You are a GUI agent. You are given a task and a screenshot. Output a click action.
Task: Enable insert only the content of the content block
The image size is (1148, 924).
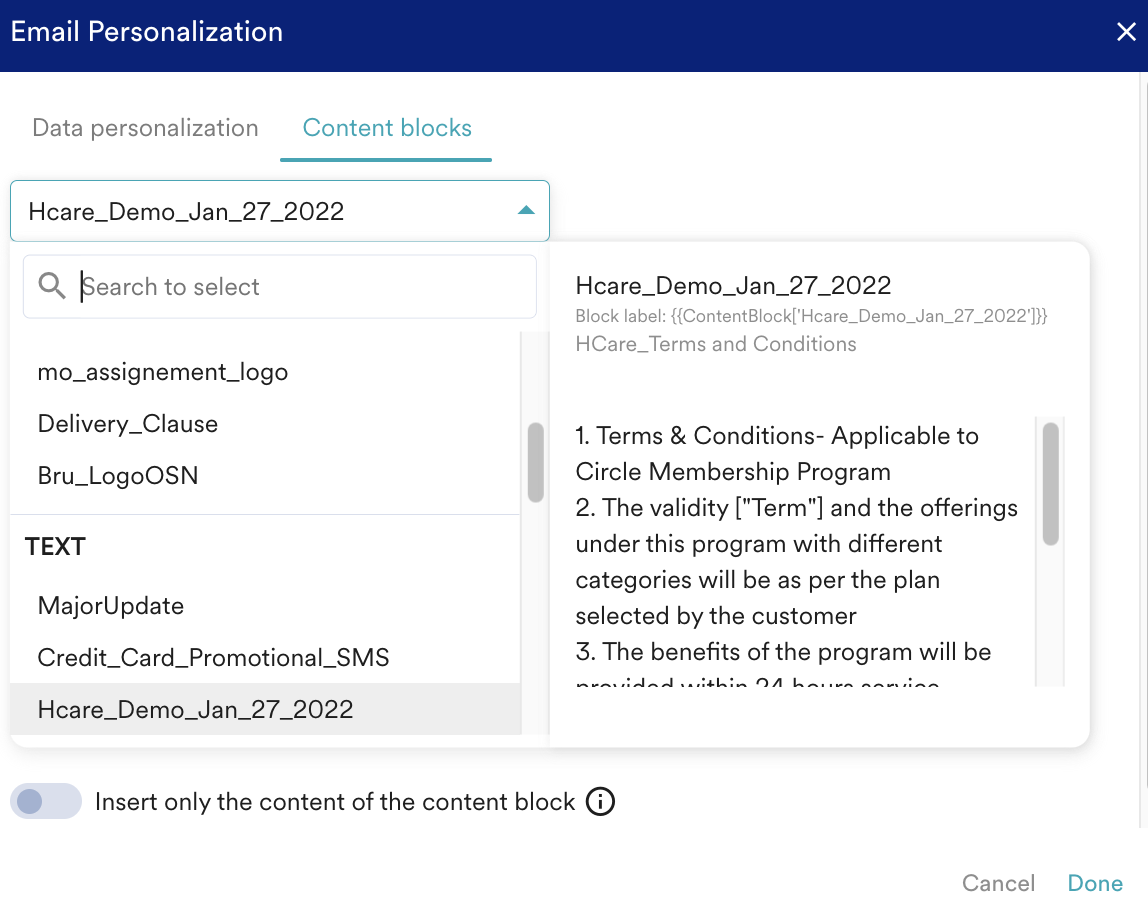[46, 801]
